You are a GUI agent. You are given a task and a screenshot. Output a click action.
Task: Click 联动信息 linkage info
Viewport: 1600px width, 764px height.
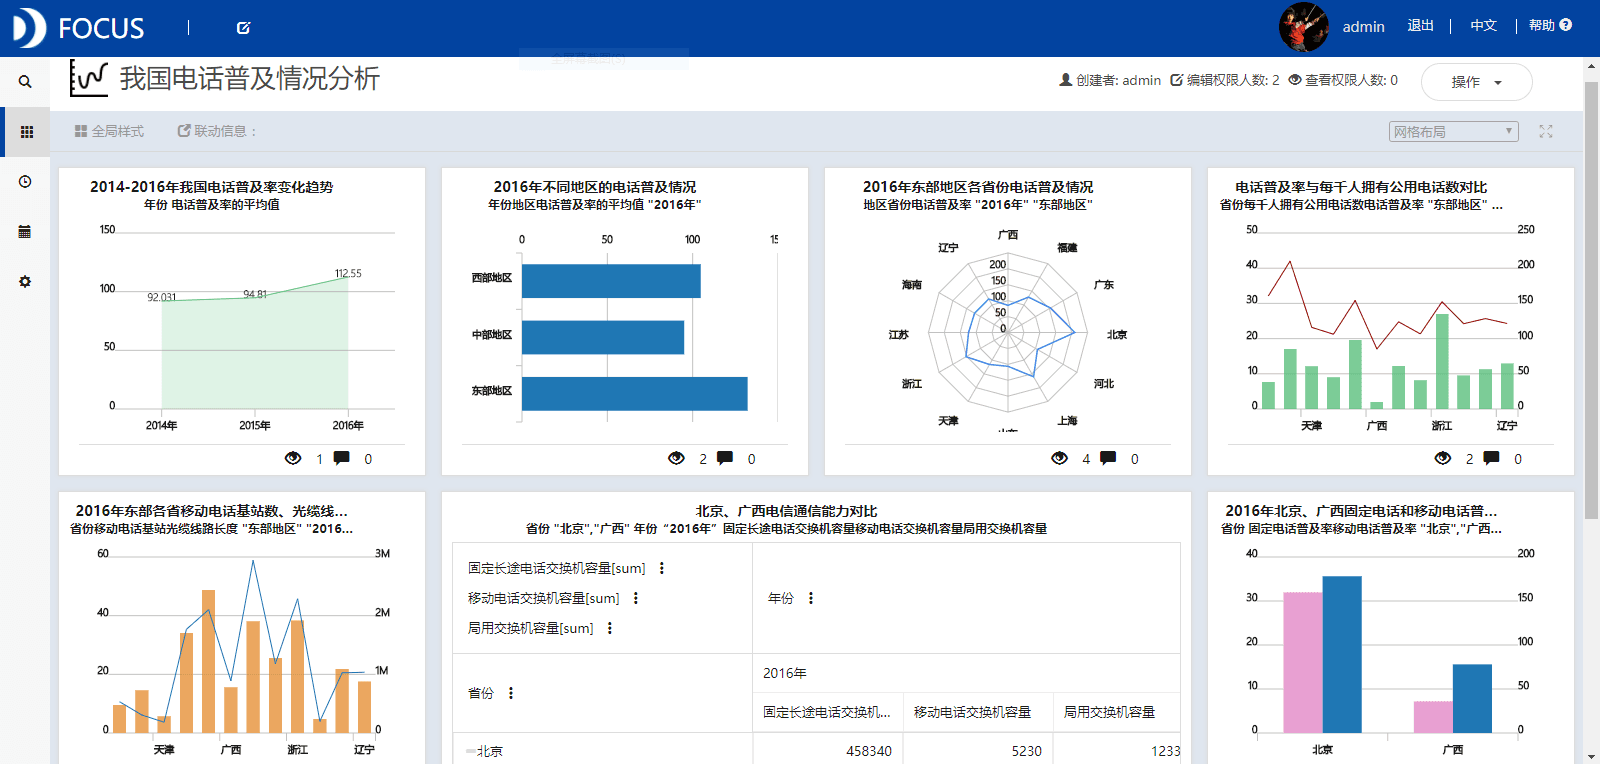216,131
